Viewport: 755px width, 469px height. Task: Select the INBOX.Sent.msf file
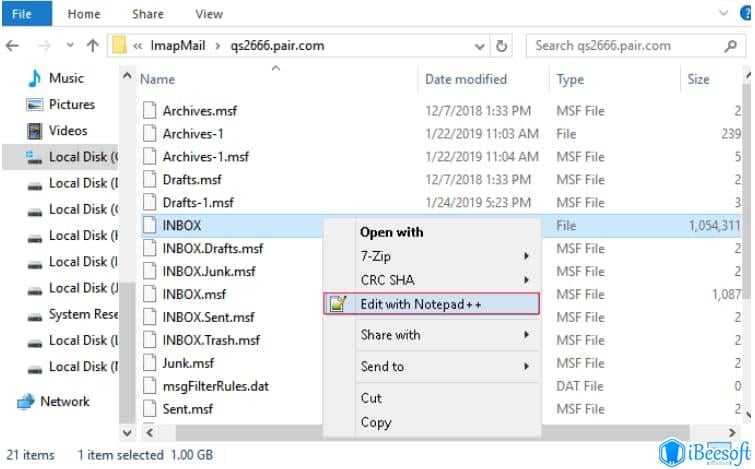208,317
